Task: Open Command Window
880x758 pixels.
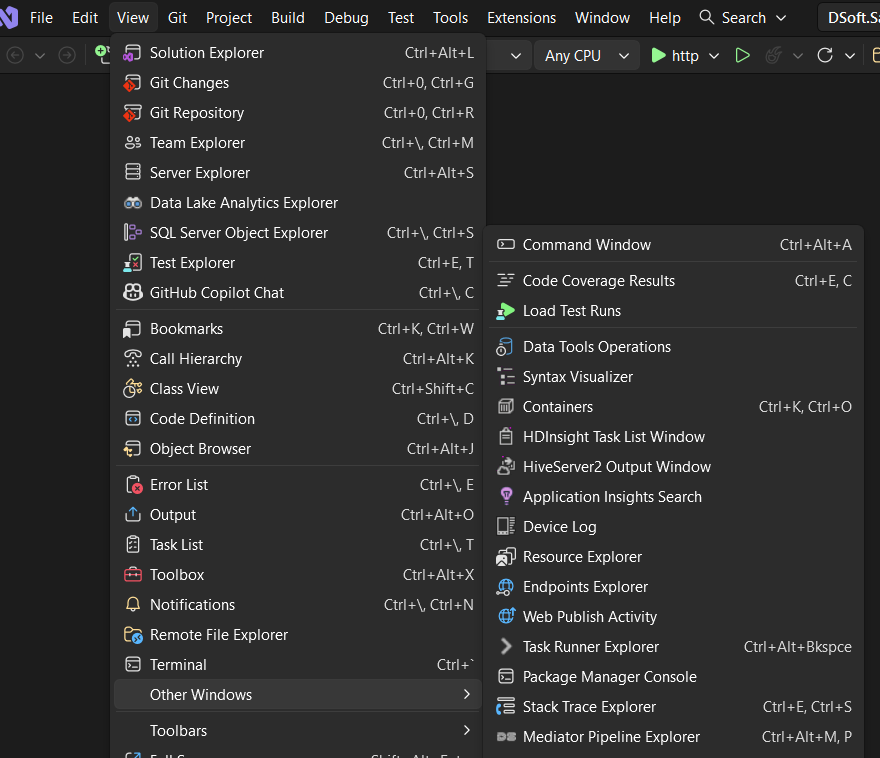Action: tap(673, 245)
